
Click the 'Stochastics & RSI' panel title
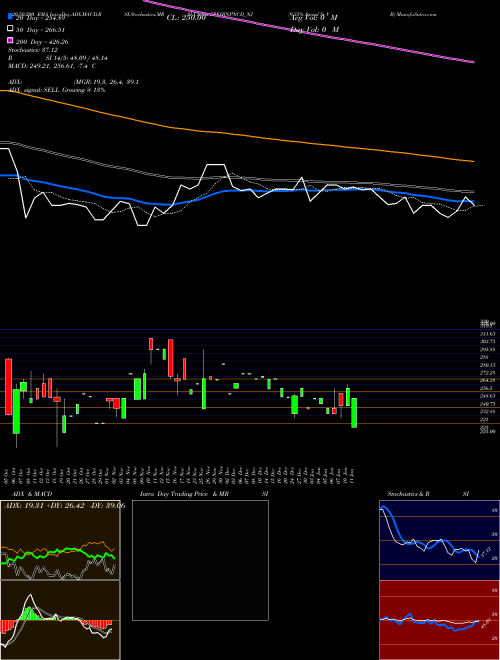428,494
